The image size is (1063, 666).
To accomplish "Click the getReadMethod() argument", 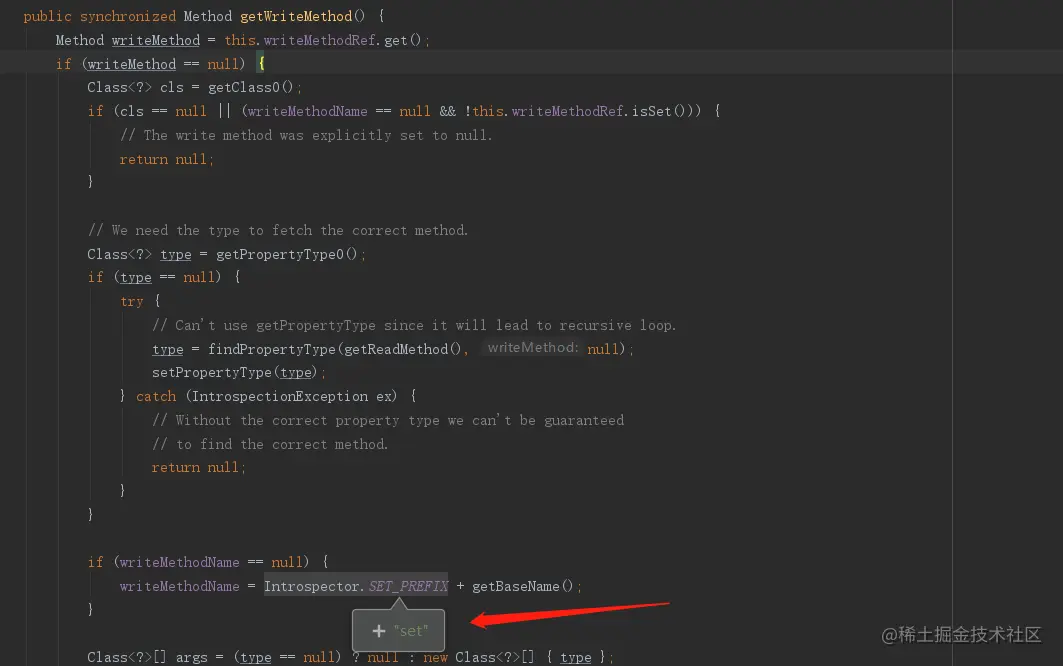I will click(x=403, y=349).
